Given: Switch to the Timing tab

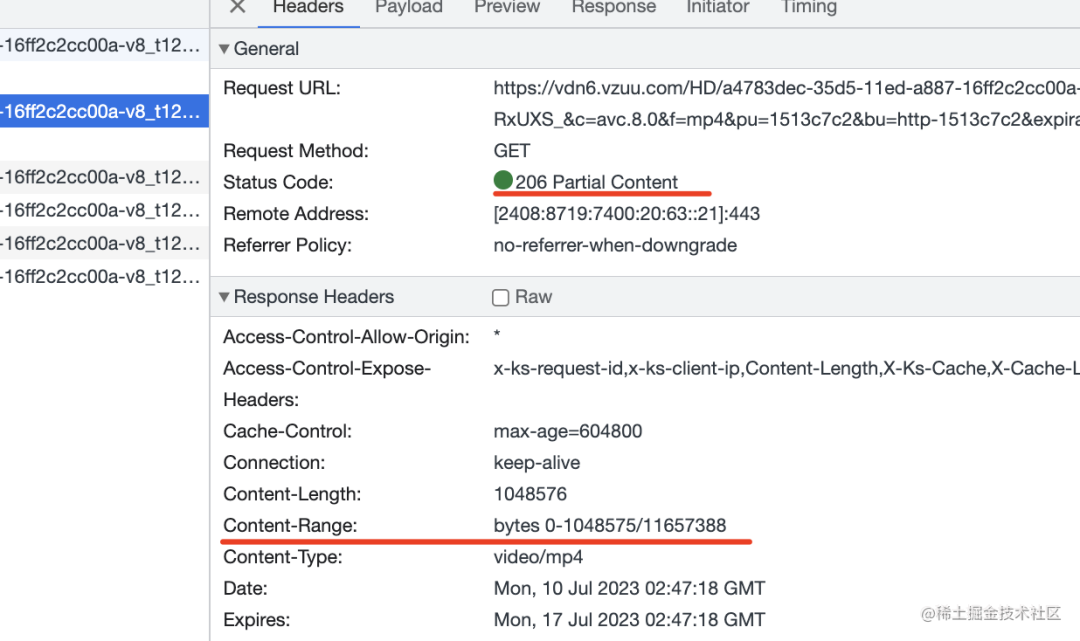Looking at the screenshot, I should point(809,7).
